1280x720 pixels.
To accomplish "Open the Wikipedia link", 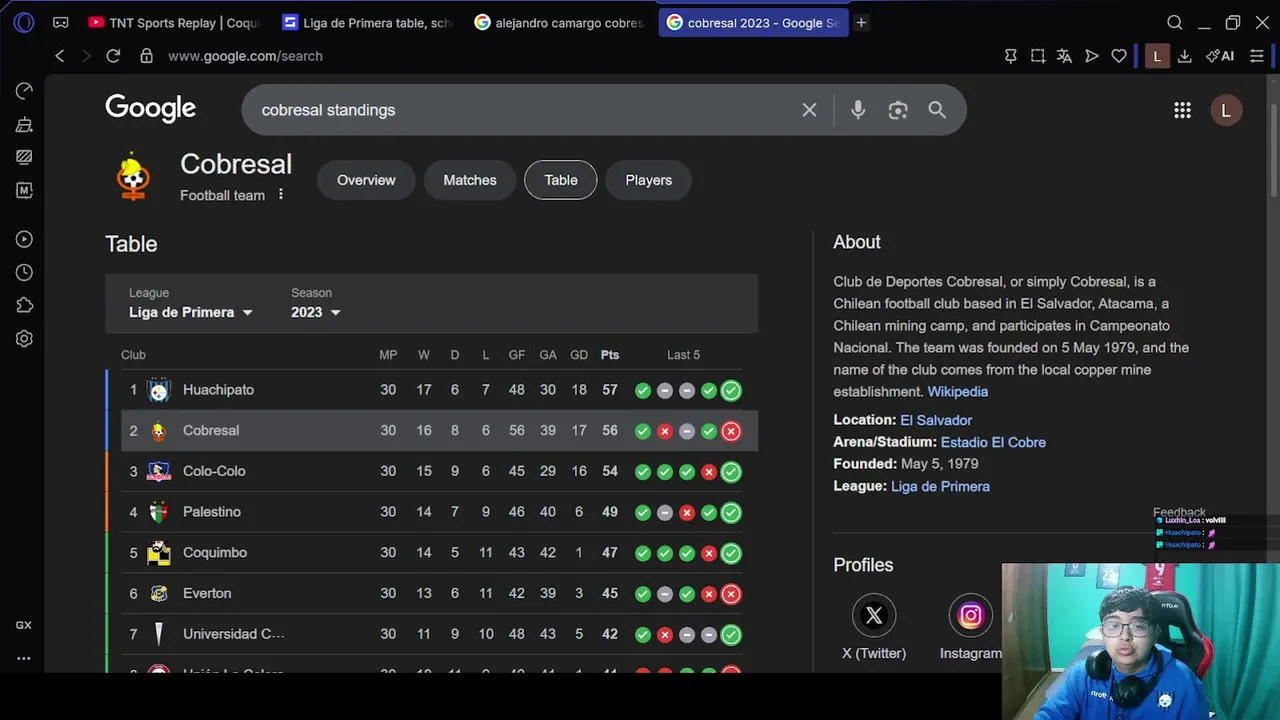I will tap(958, 392).
